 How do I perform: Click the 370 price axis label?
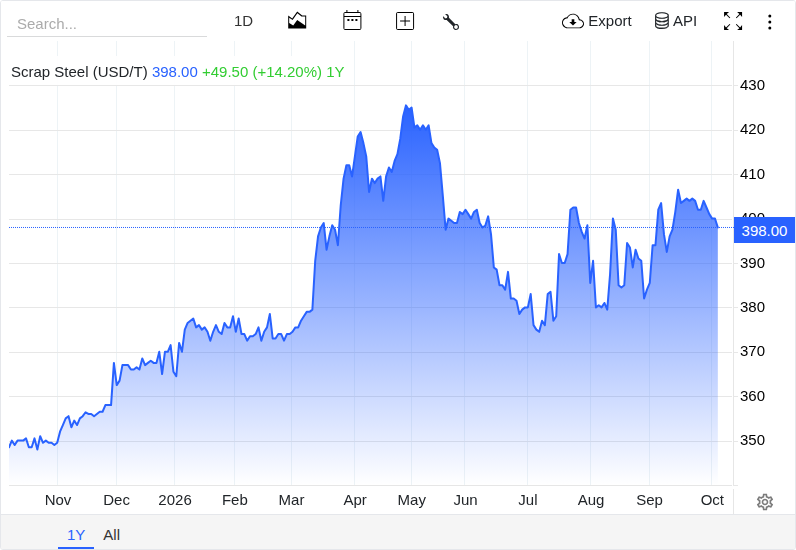click(x=752, y=351)
